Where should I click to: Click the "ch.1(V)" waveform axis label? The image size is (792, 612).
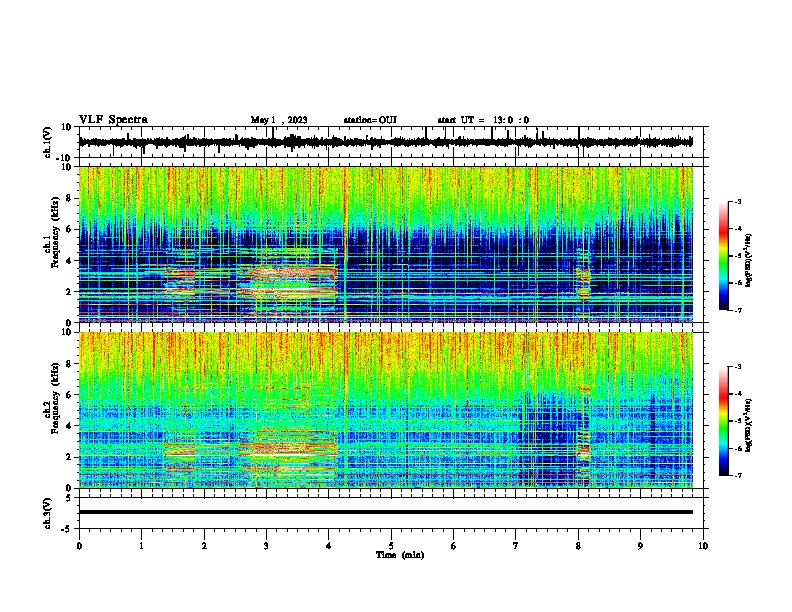48,142
